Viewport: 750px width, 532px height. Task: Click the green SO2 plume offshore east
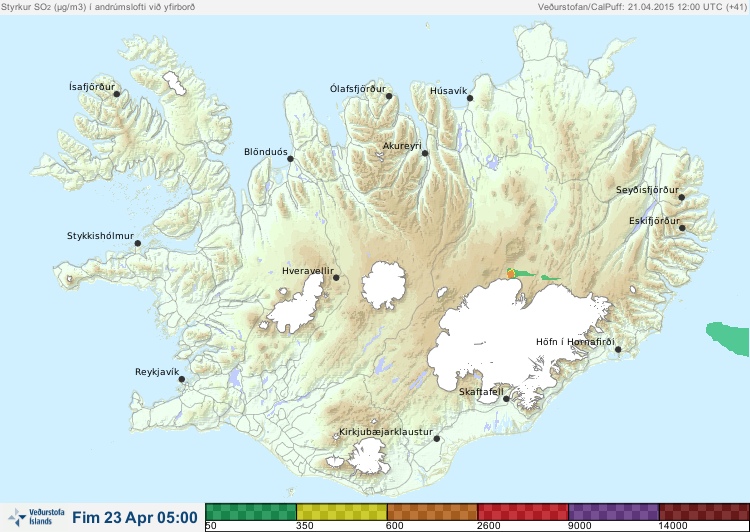tap(729, 338)
